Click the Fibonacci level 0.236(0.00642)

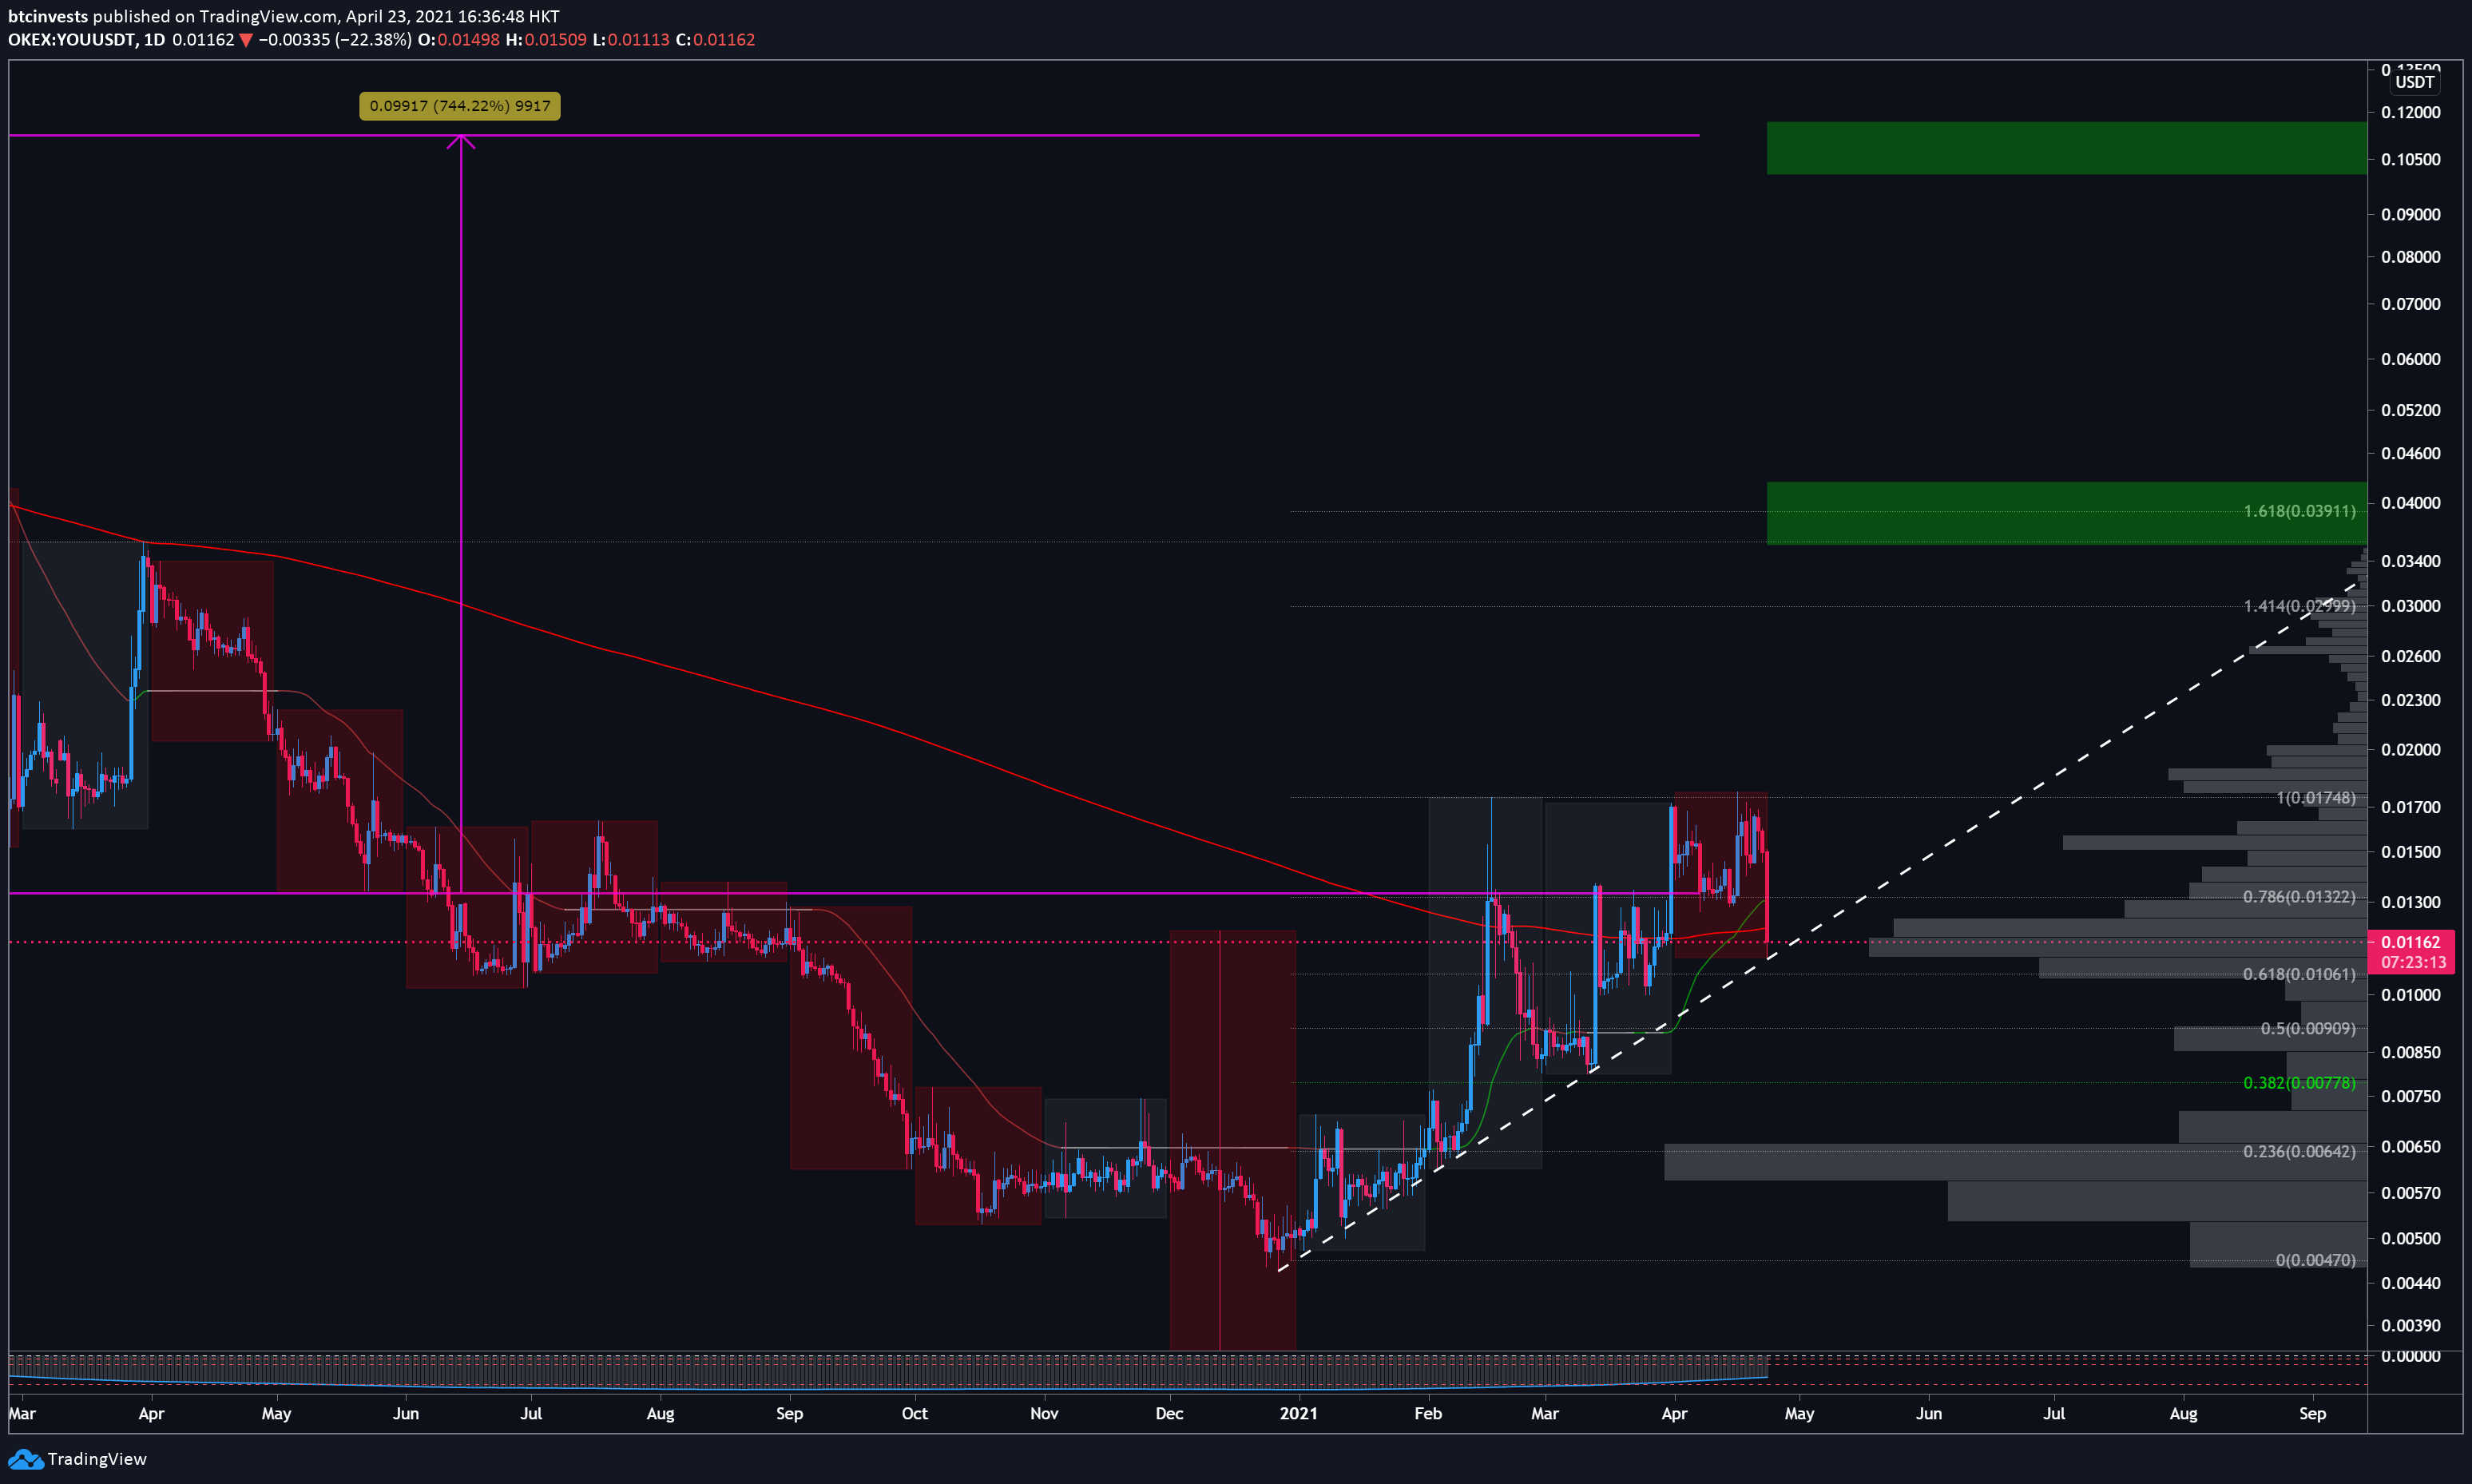[2299, 1152]
